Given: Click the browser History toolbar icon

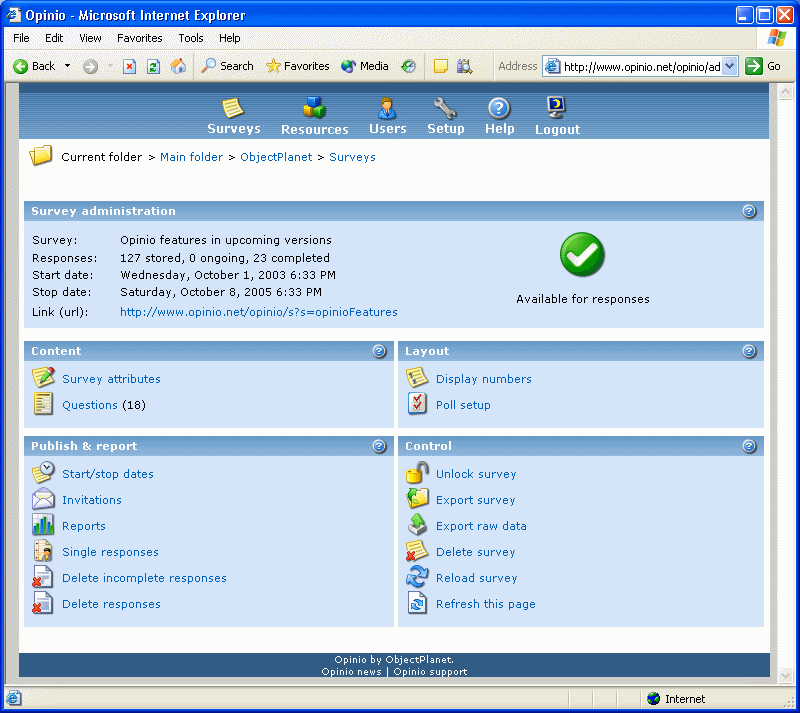Looking at the screenshot, I should [x=408, y=66].
